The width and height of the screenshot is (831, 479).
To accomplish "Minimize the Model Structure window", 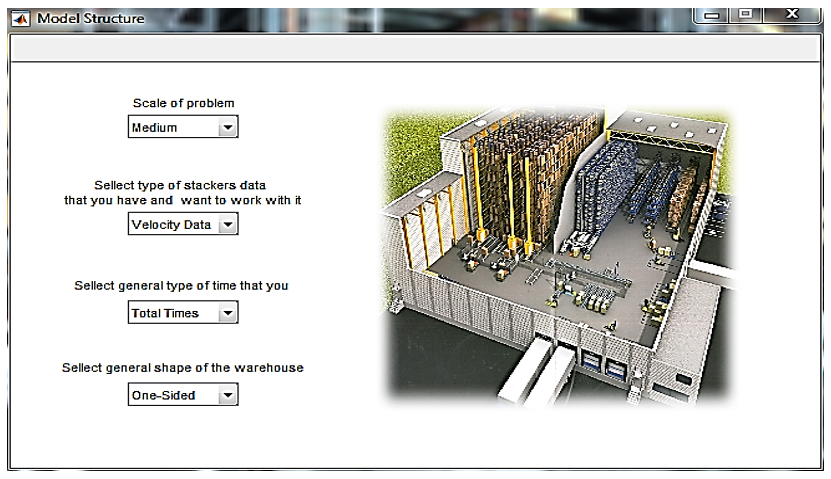I will (x=711, y=15).
